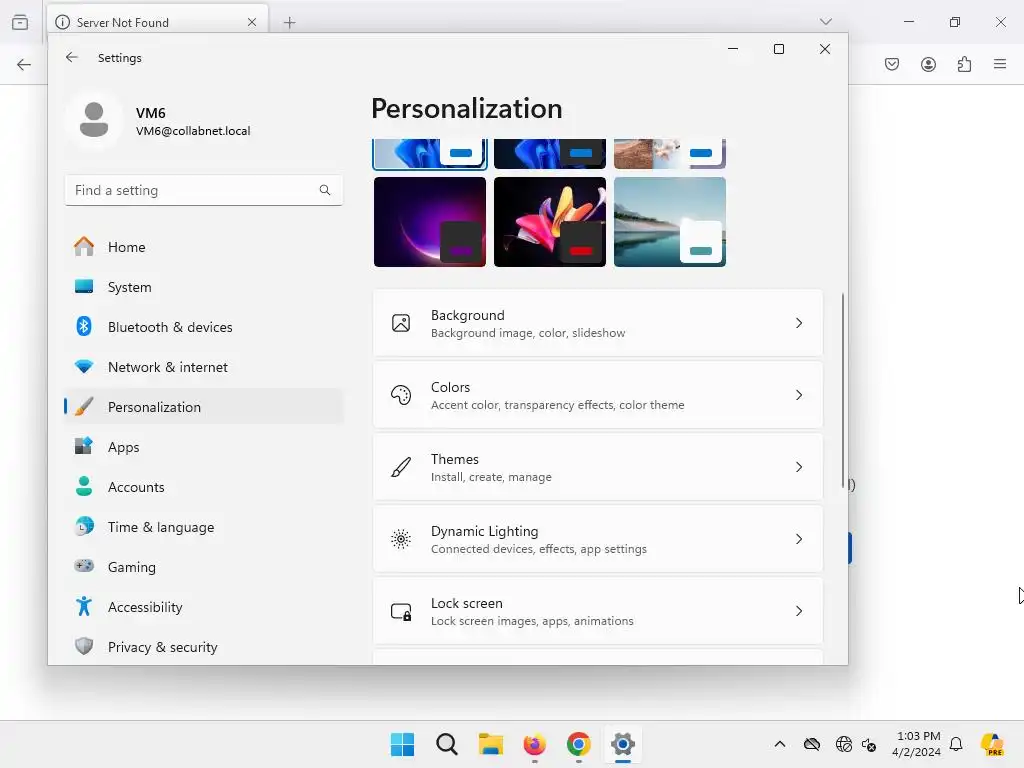
Task: Expand Dynamic Lighting row chevron
Action: tap(799, 539)
